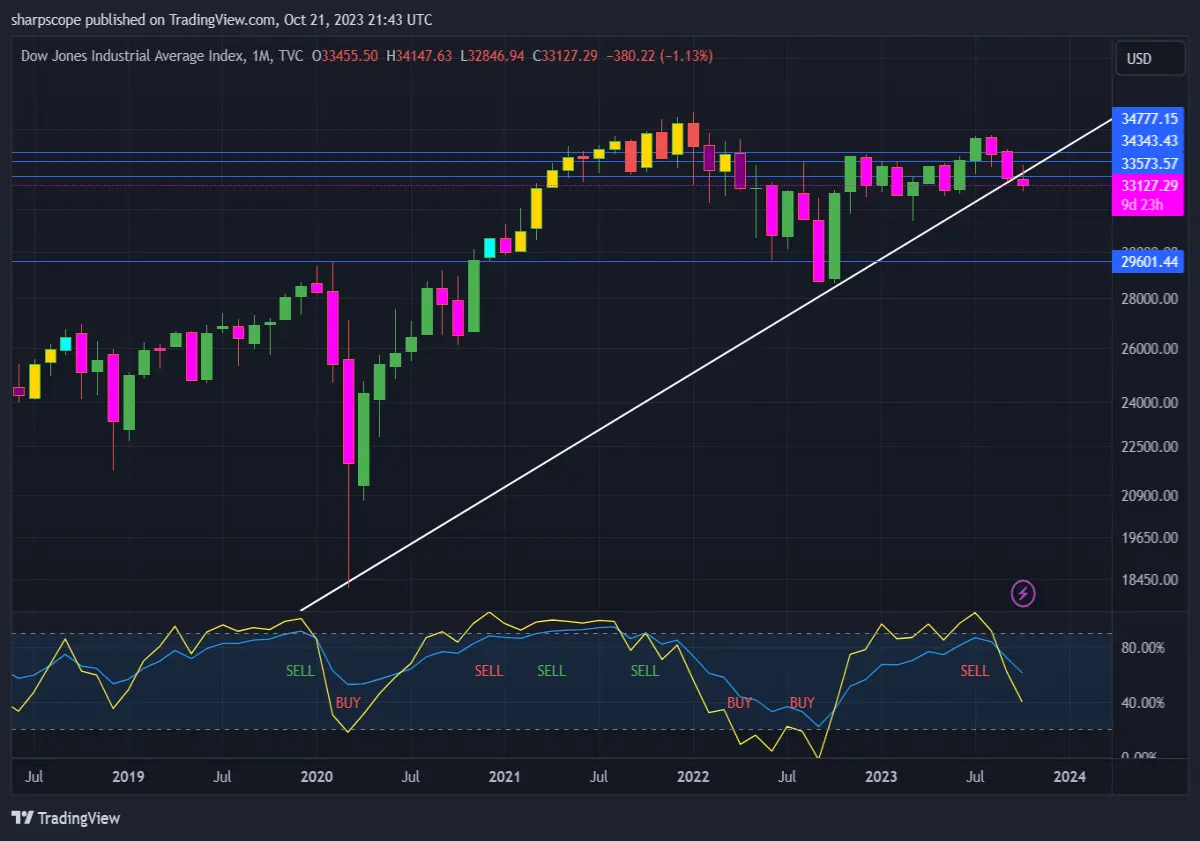
Task: Click the purple lightning bolt icon
Action: pyautogui.click(x=1023, y=594)
